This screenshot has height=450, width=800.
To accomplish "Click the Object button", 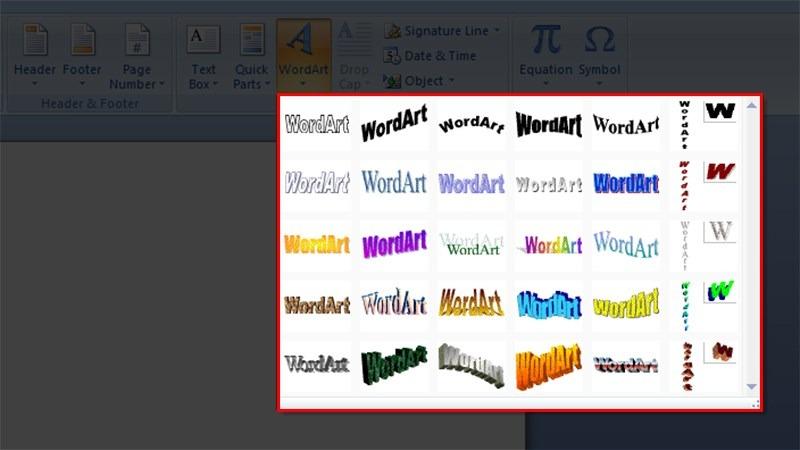I will tap(414, 81).
